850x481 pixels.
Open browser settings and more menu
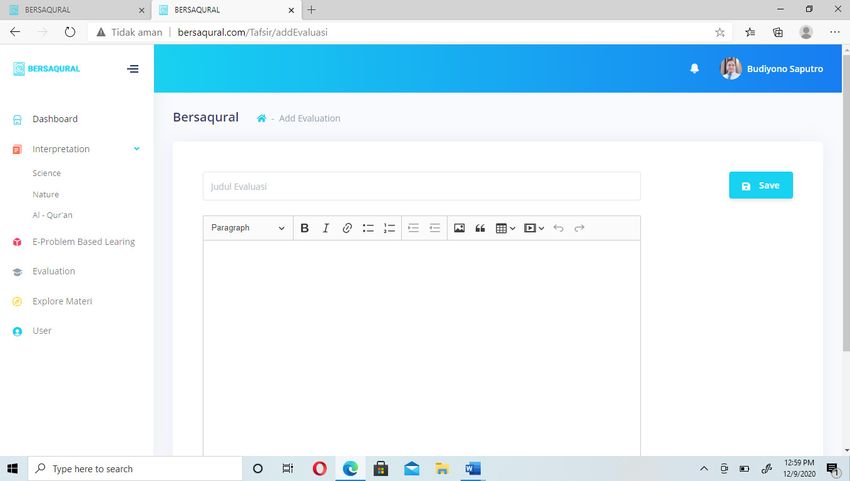tap(835, 33)
